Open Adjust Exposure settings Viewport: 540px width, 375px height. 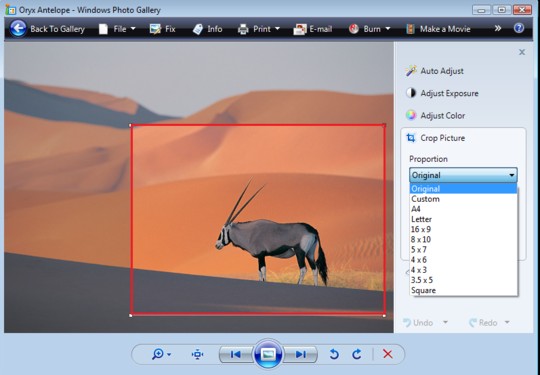click(x=442, y=93)
